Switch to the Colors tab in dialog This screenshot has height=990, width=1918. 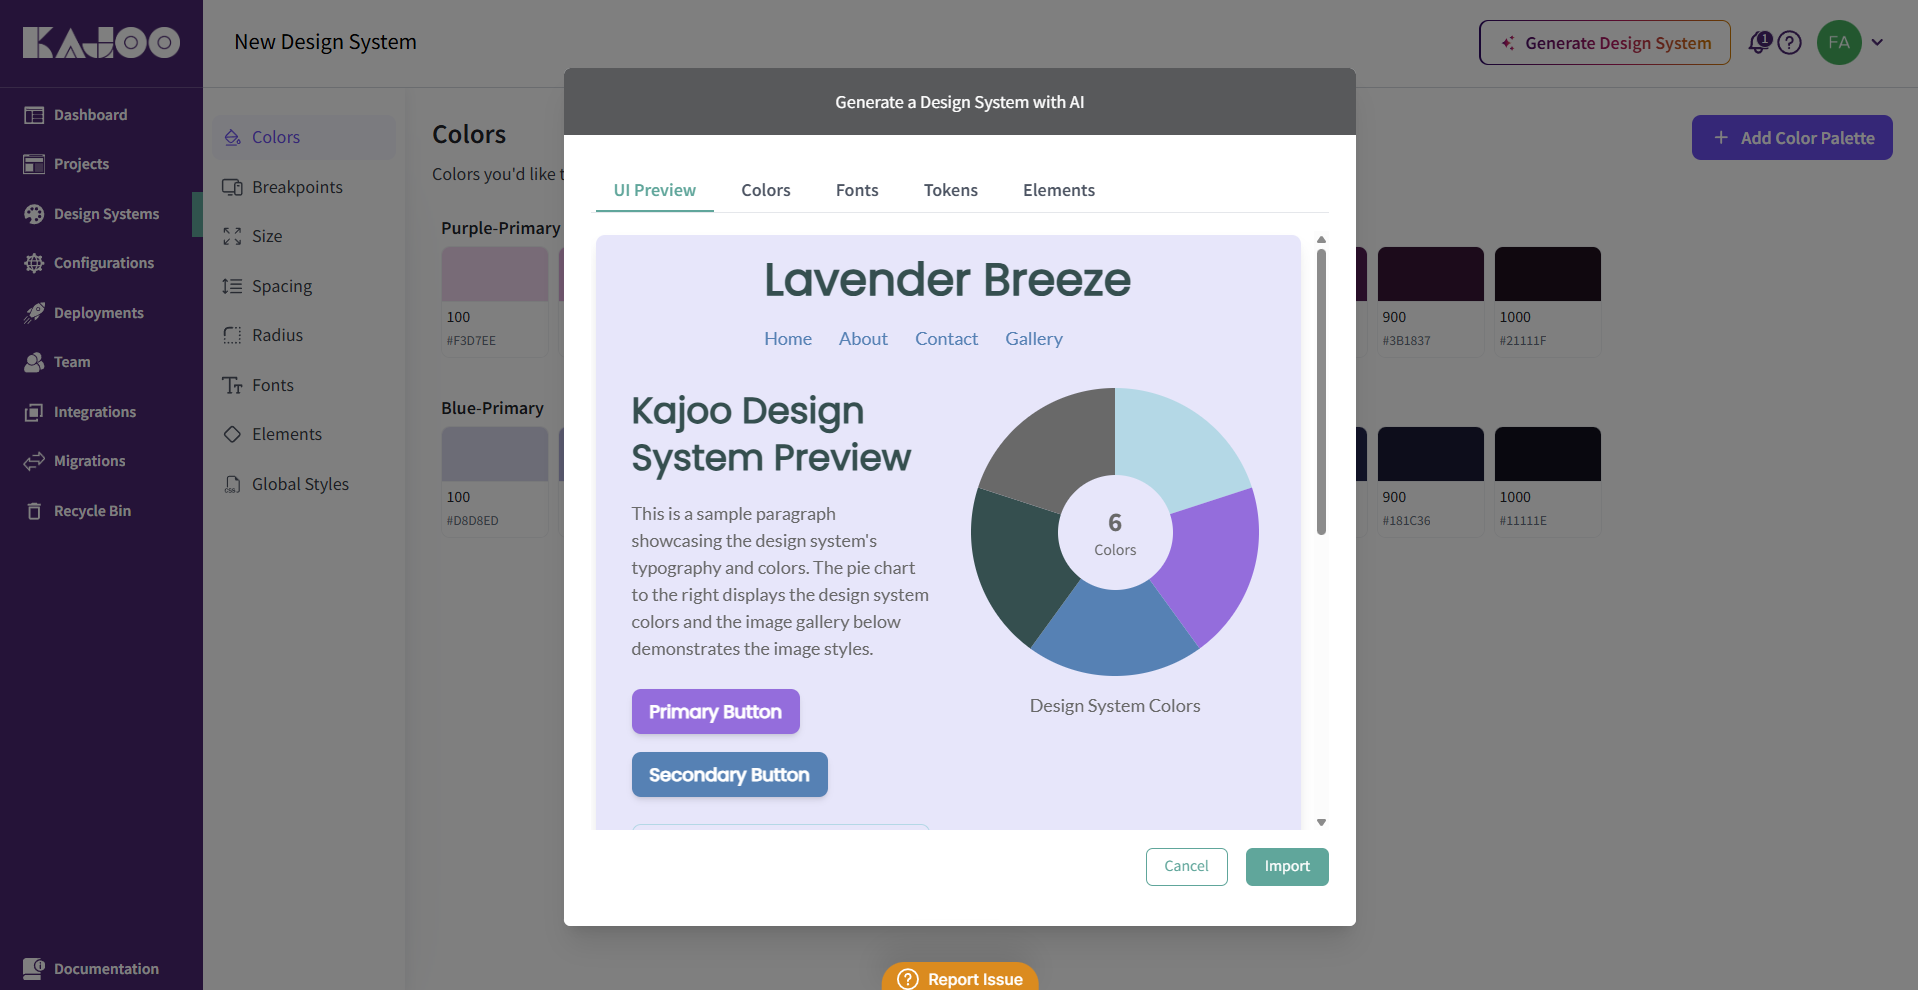point(766,190)
